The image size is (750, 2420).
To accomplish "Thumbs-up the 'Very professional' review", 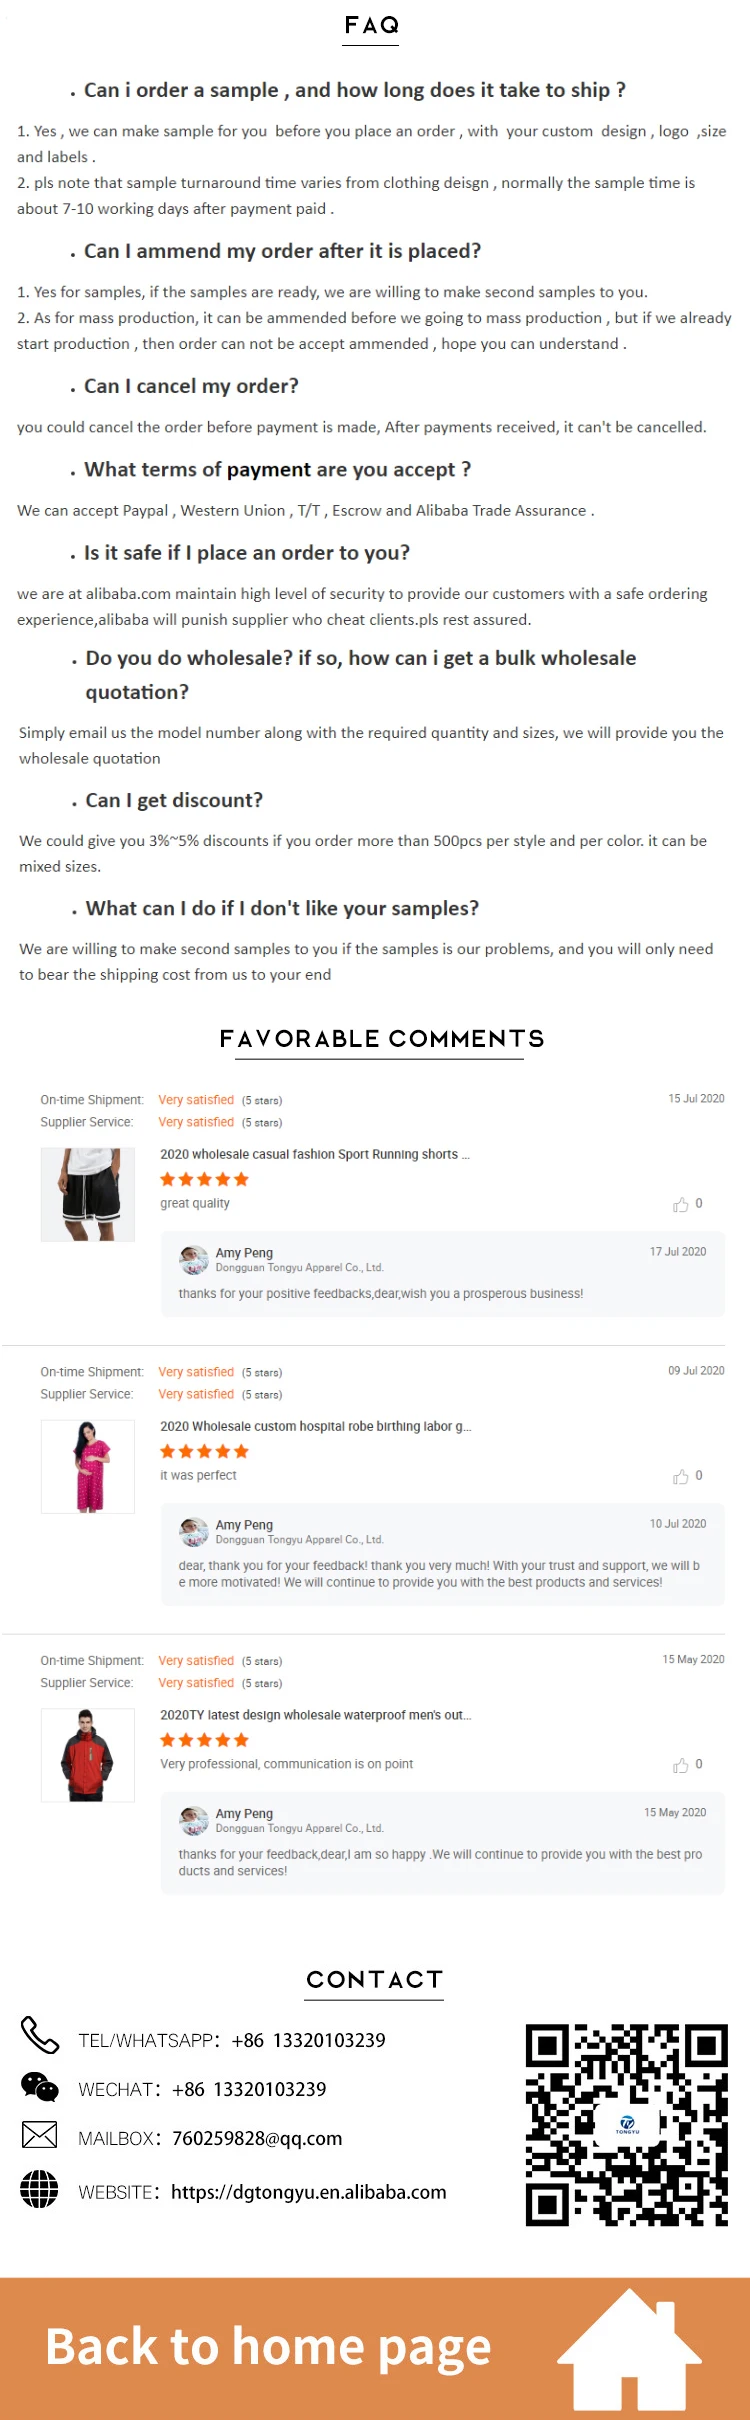I will click(681, 1766).
